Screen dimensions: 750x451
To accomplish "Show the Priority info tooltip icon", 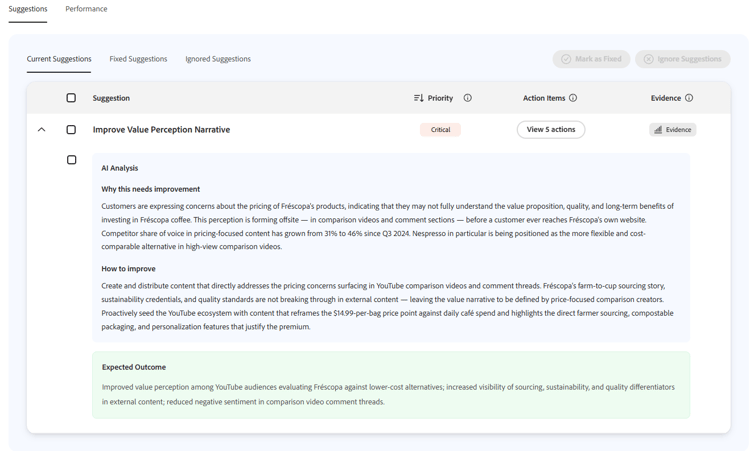I will click(x=467, y=98).
